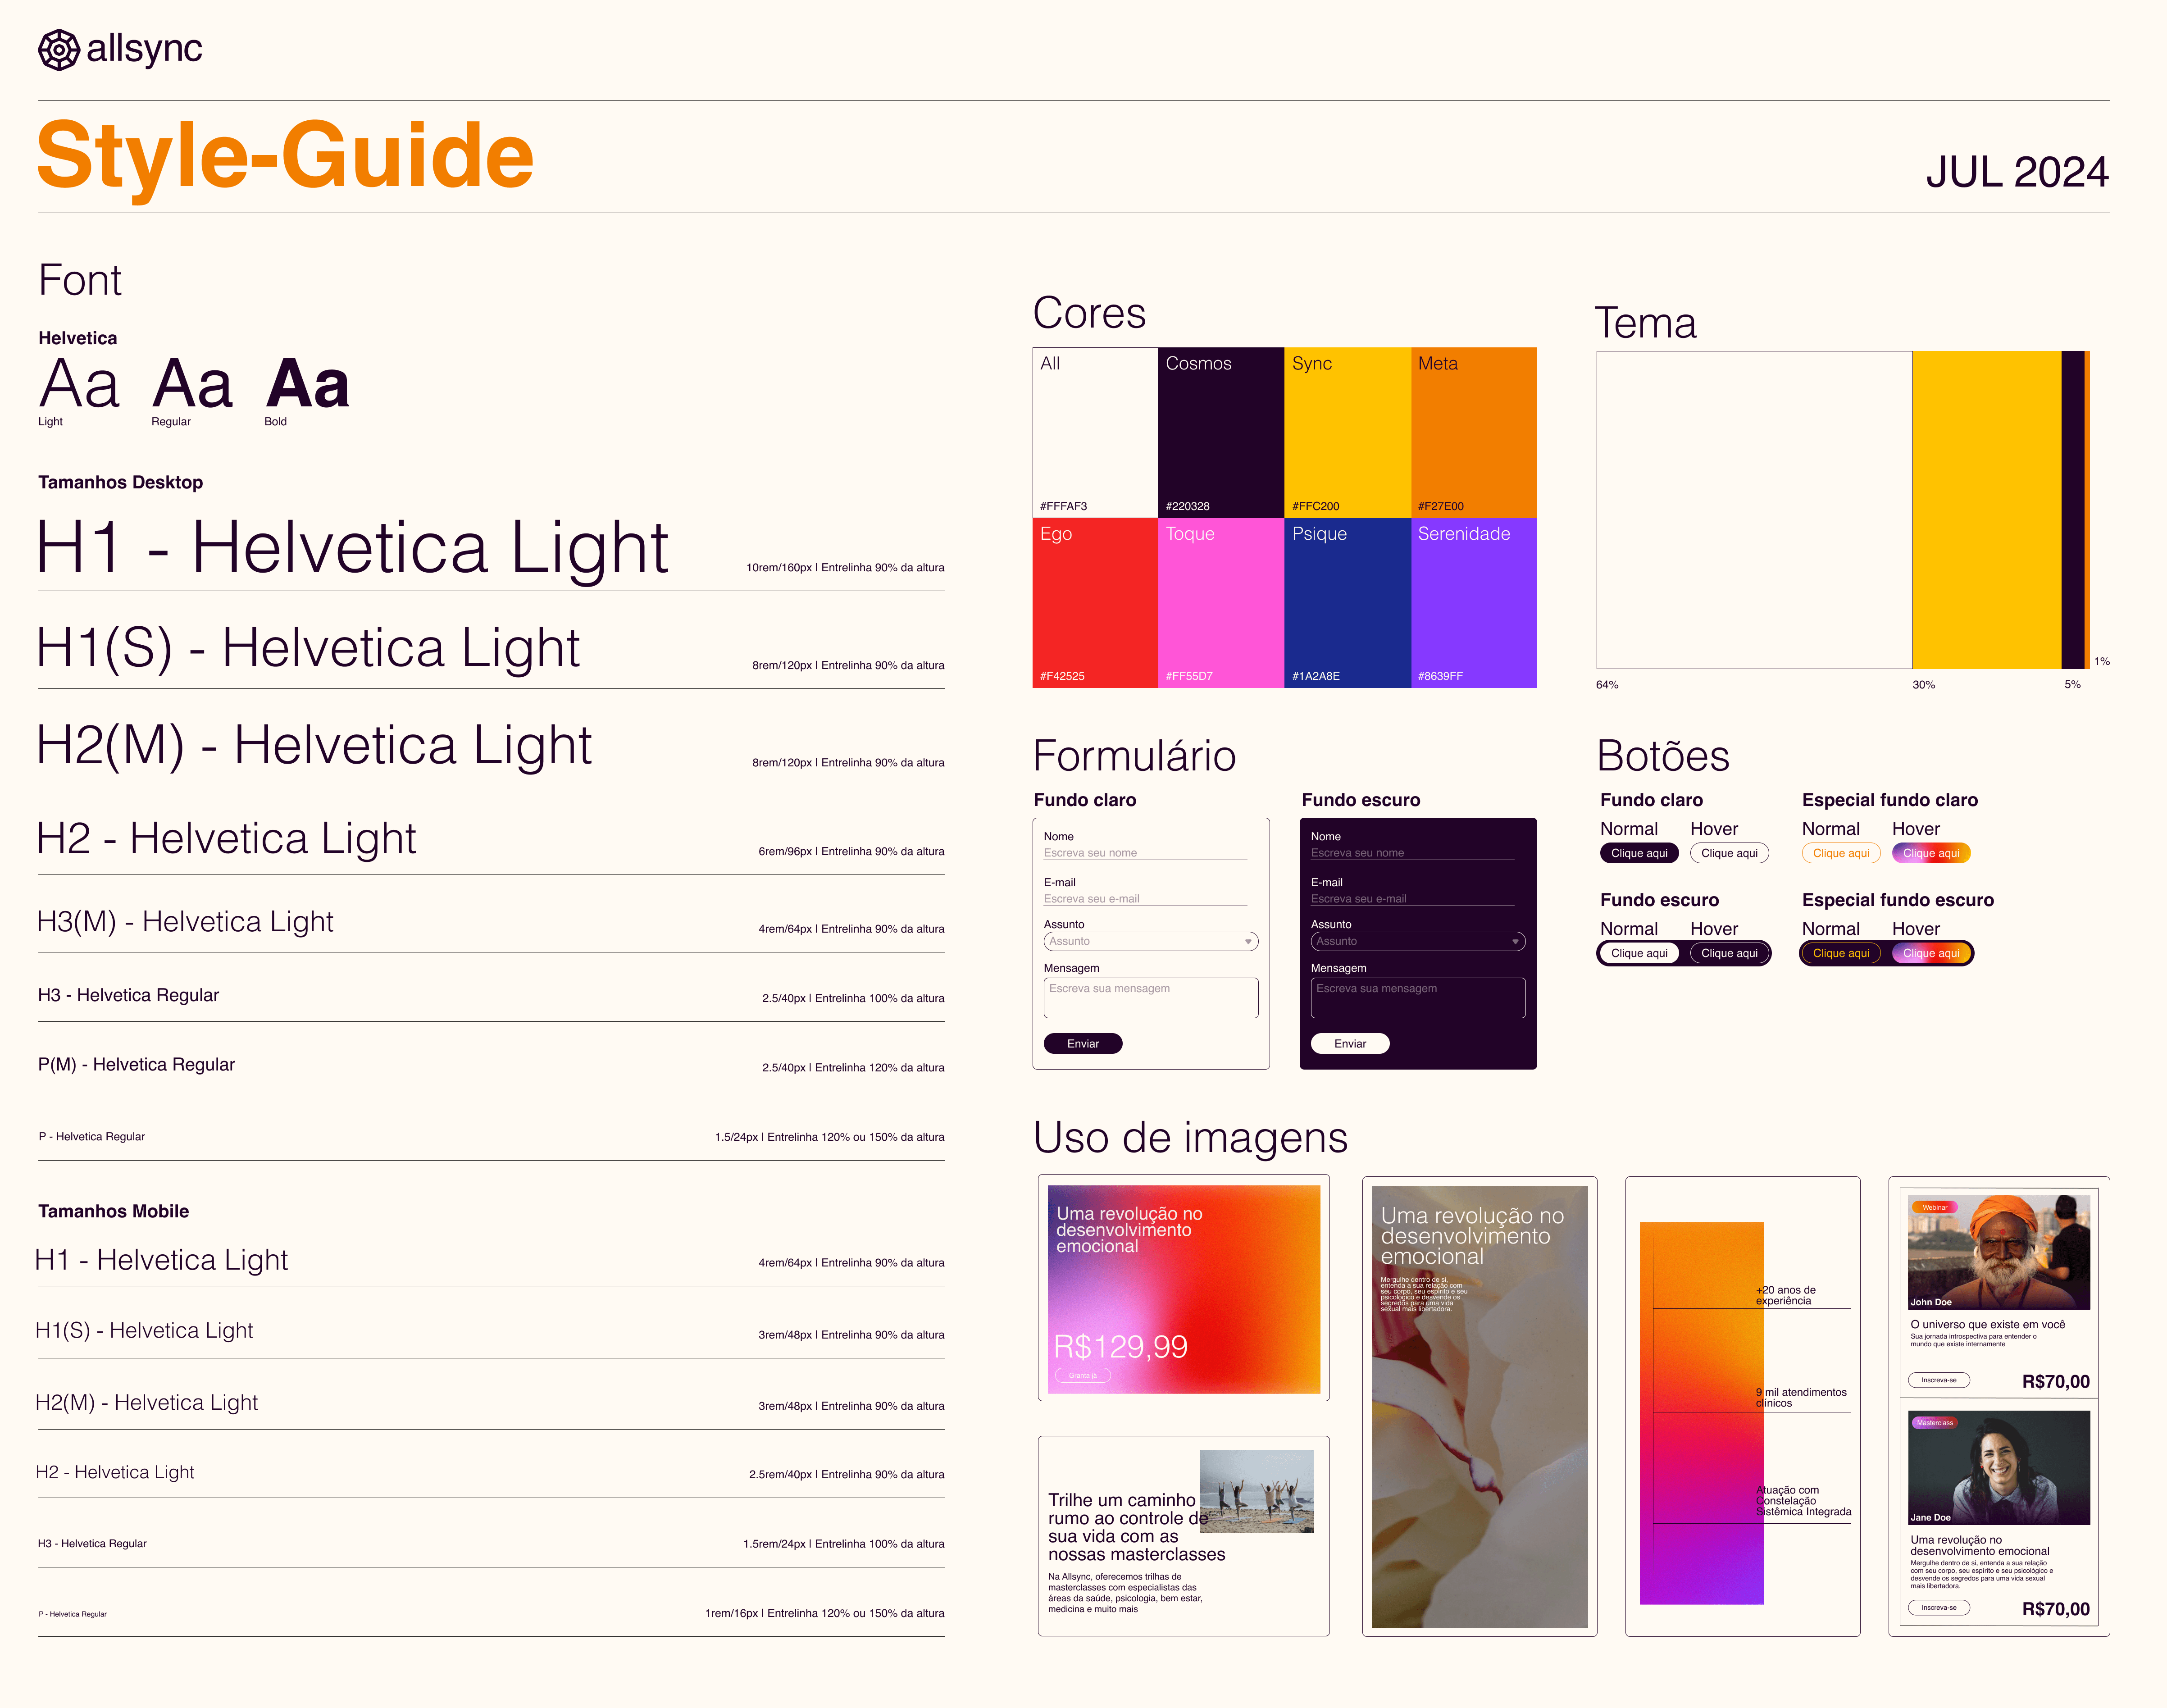
Task: Click the Grátis já button on gradient card
Action: point(1082,1376)
